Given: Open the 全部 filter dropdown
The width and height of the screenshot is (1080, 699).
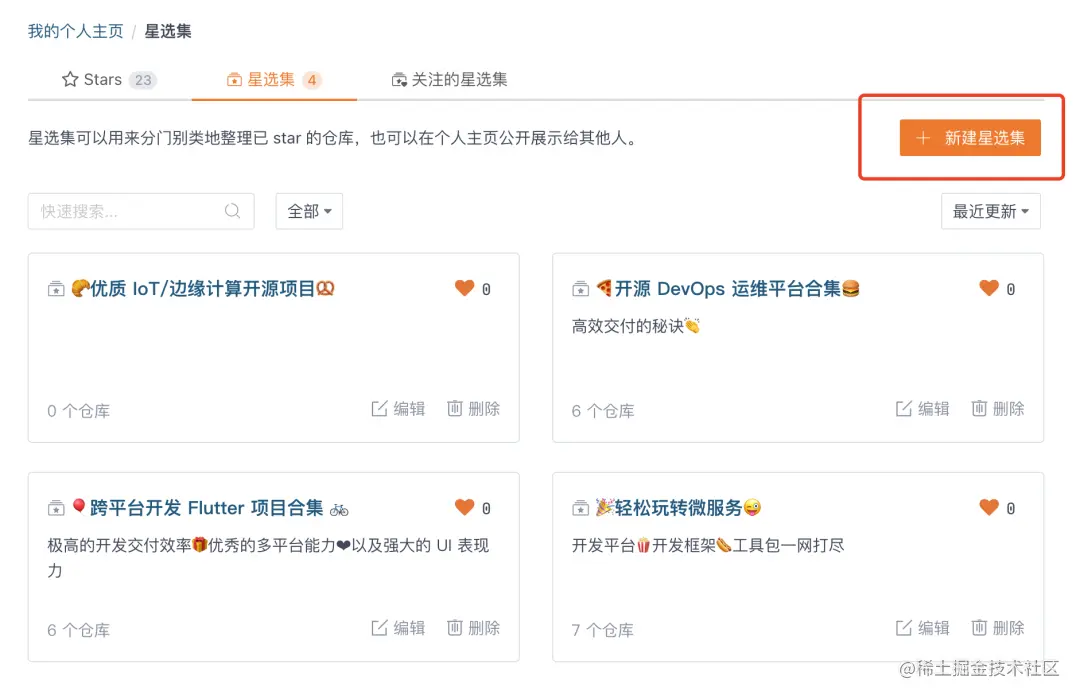Looking at the screenshot, I should point(308,211).
